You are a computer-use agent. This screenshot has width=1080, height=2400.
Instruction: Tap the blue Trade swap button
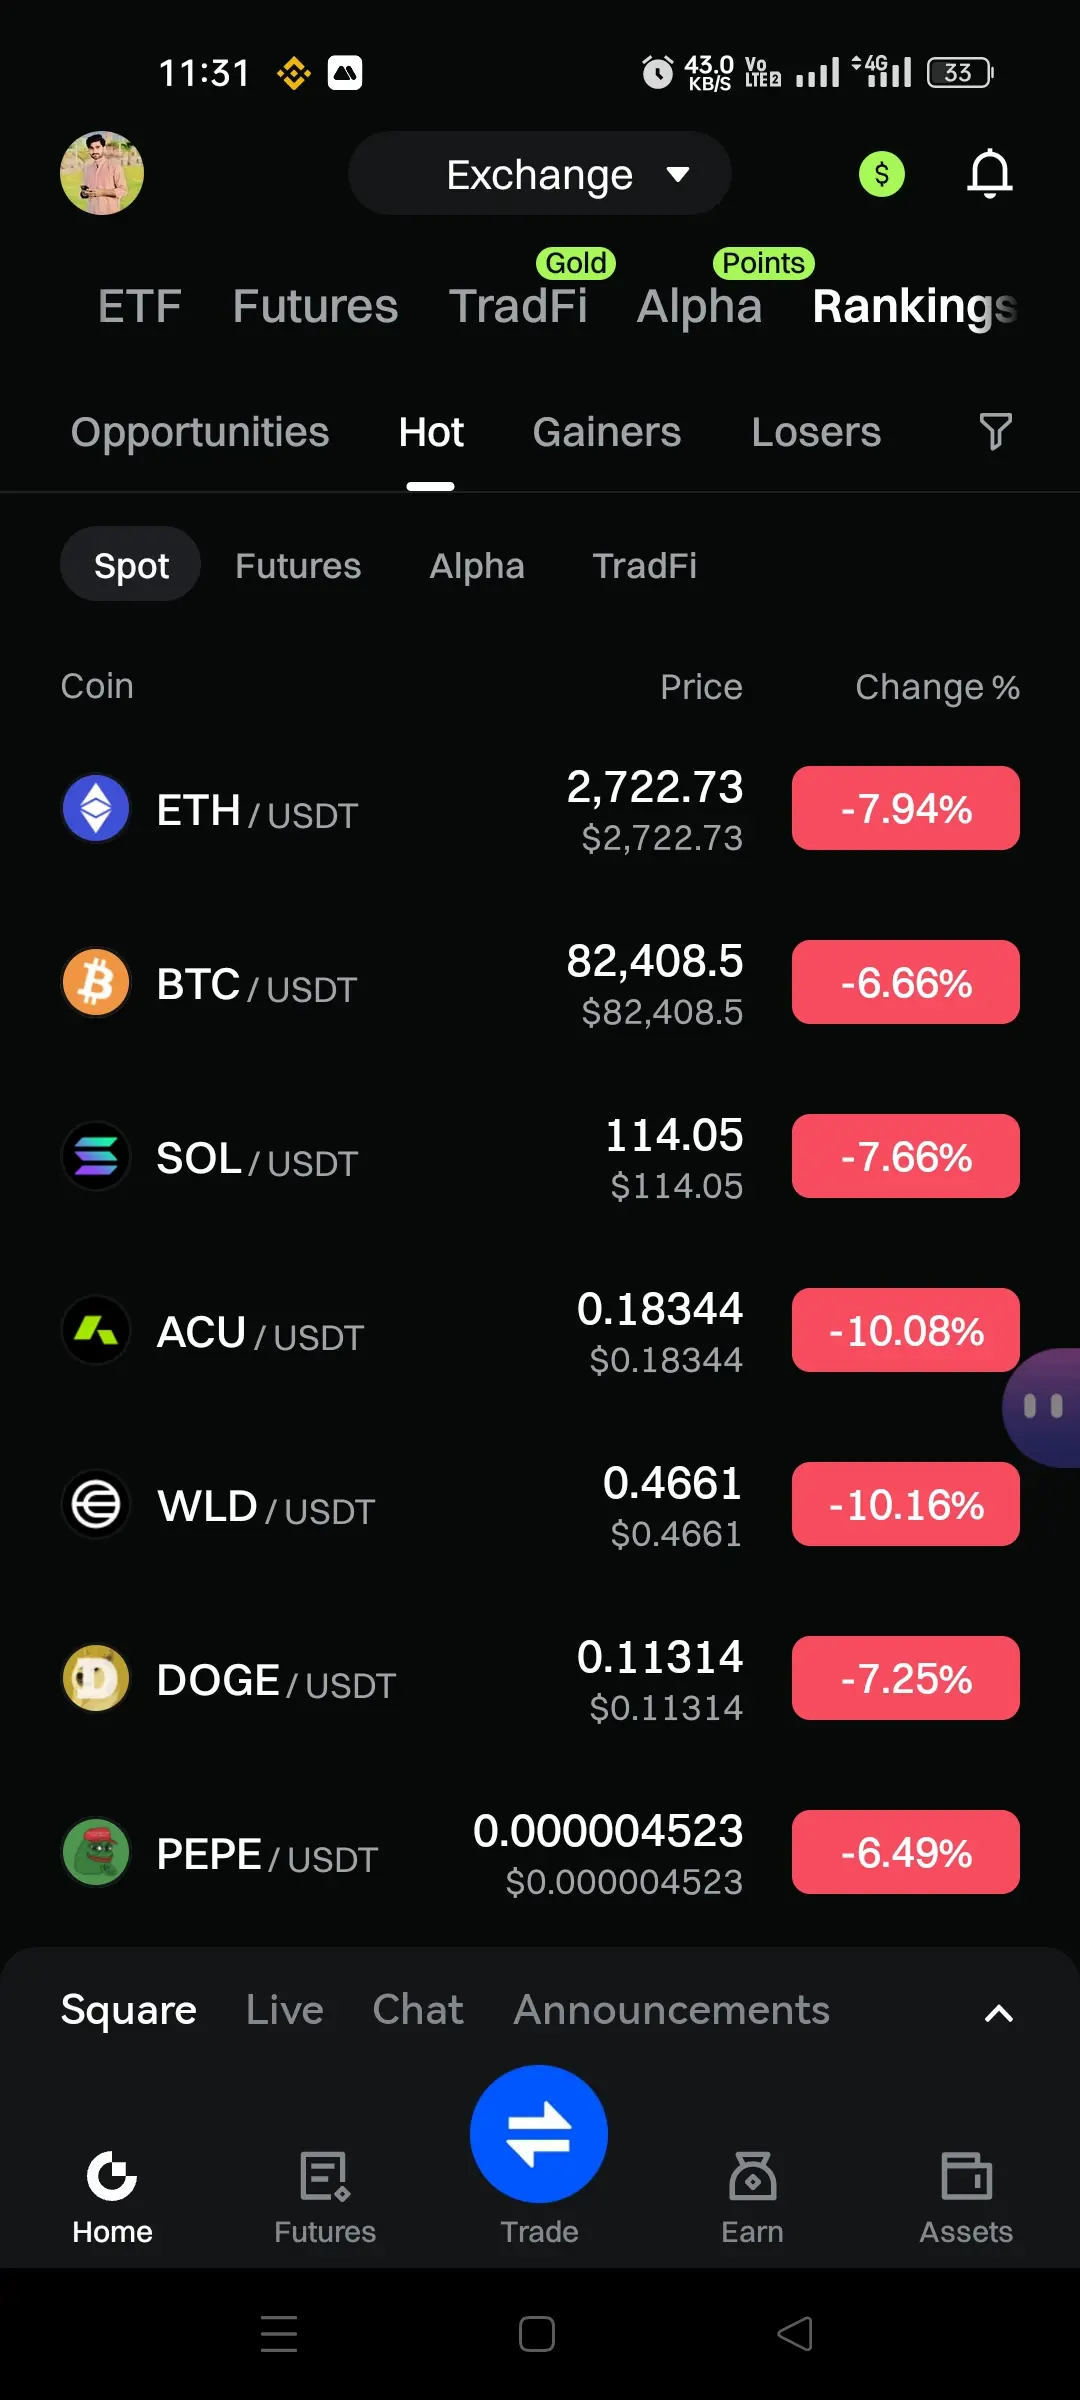pyautogui.click(x=539, y=2133)
